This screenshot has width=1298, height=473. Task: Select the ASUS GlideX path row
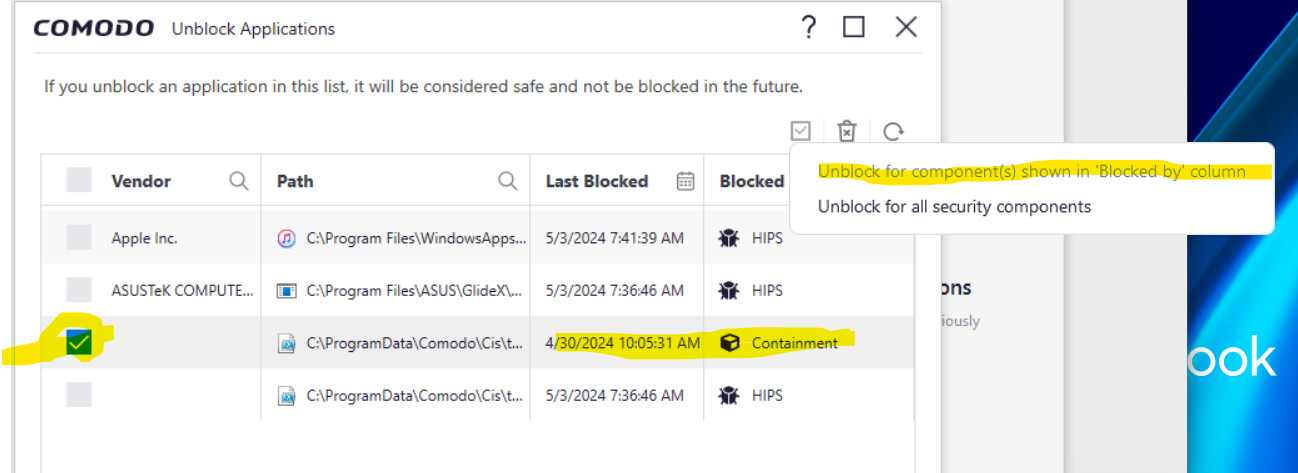[414, 291]
